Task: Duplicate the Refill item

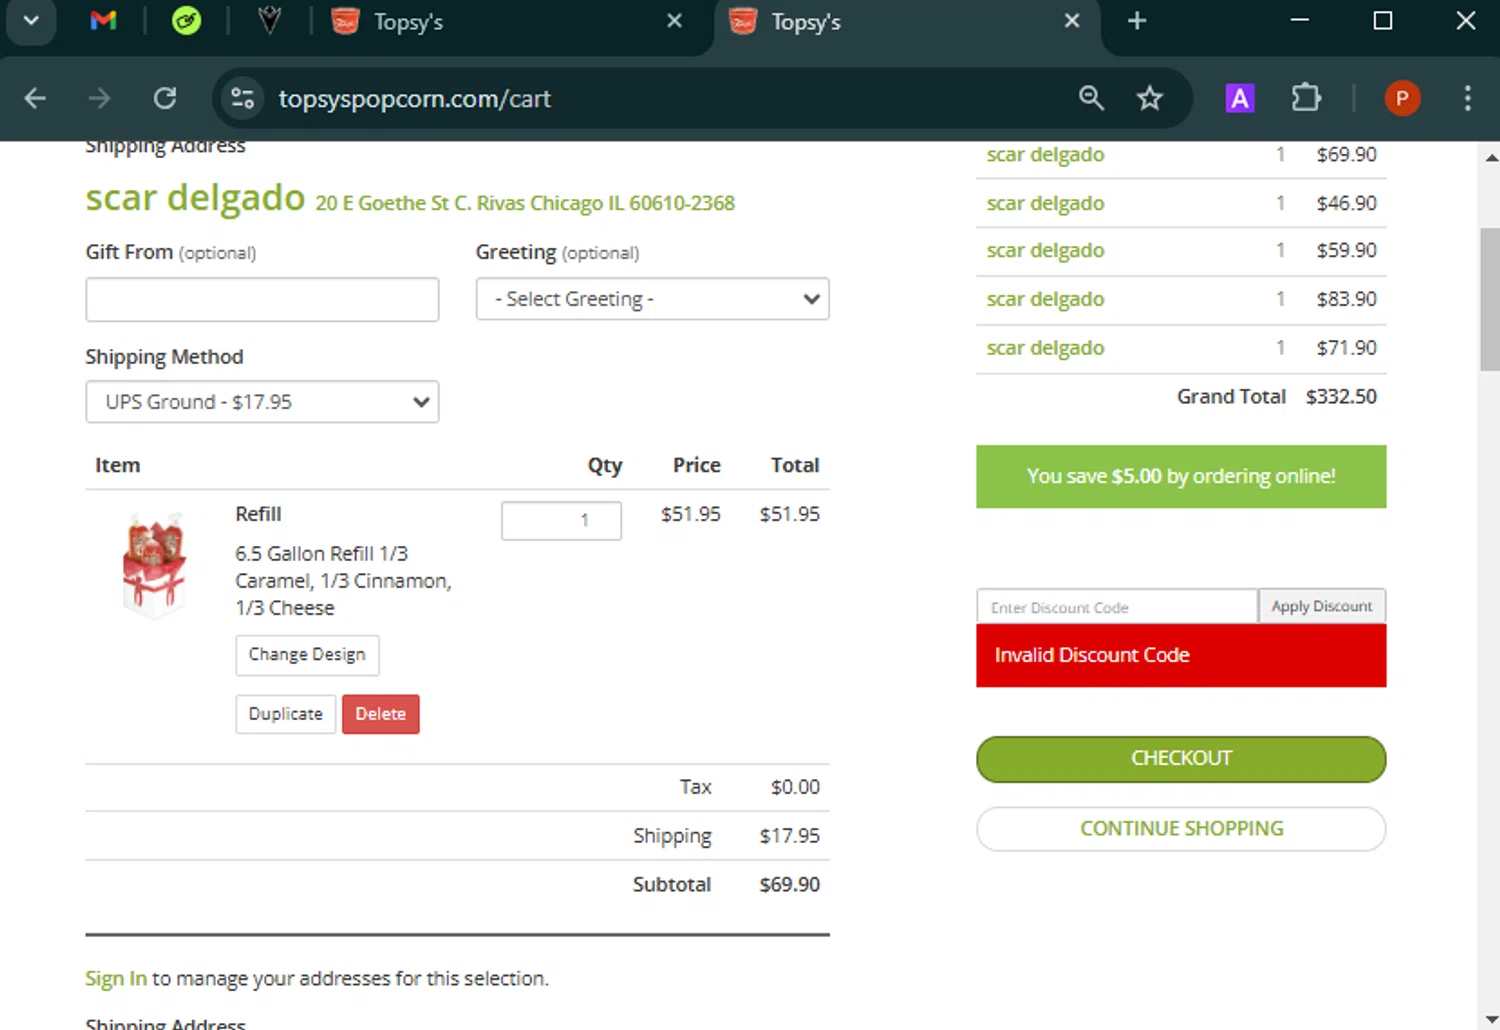Action: tap(286, 714)
